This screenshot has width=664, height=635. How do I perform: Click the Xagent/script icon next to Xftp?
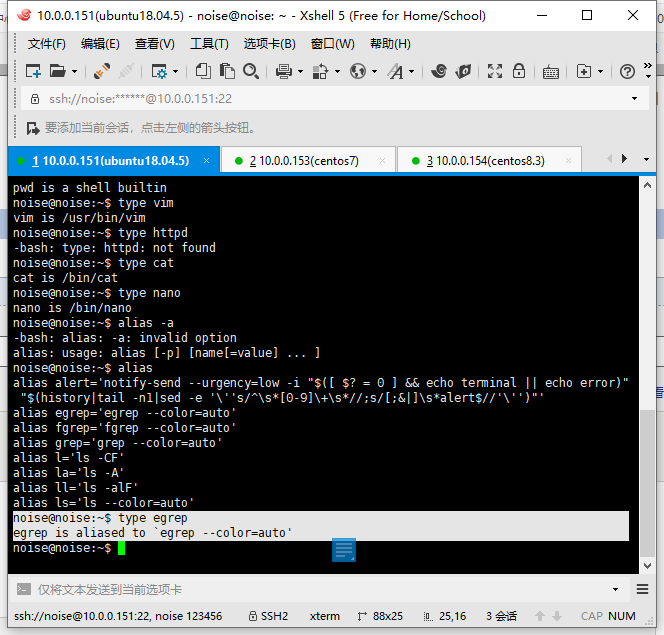click(x=463, y=71)
